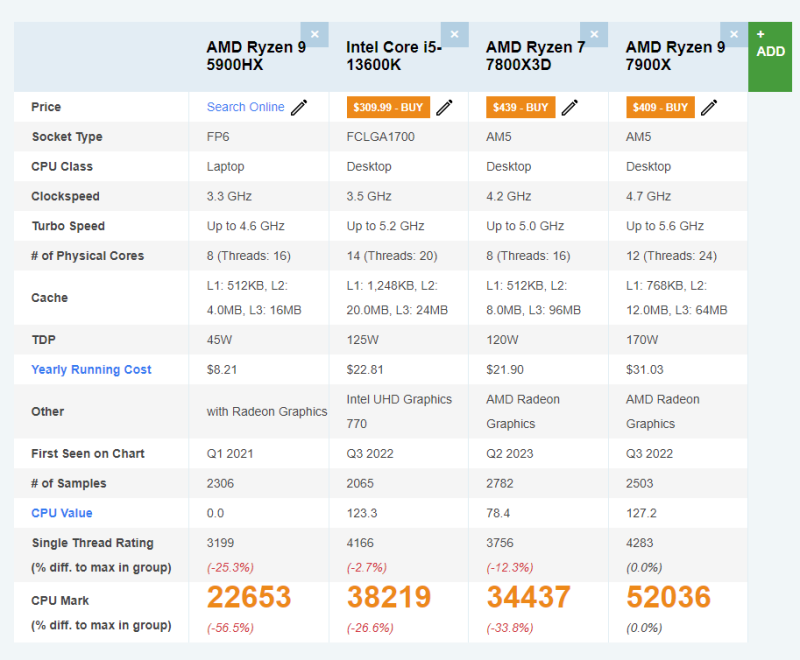Remove Intel Core i5-13600K column
This screenshot has height=660, width=800.
455,34
